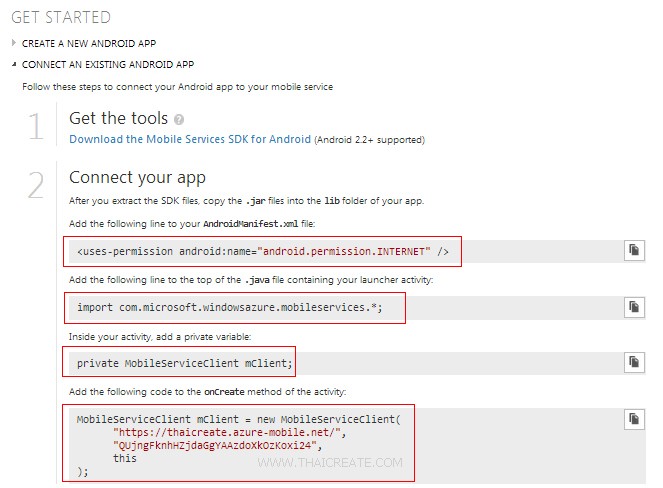This screenshot has width=663, height=488.
Task: Click the Create a New Android App label
Action: [x=88, y=44]
